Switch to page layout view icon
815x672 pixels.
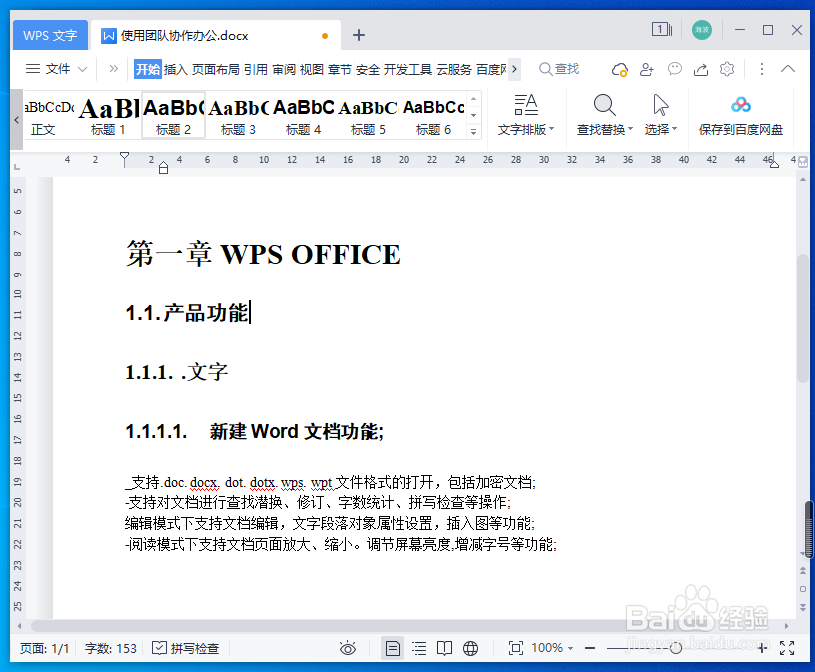click(392, 648)
